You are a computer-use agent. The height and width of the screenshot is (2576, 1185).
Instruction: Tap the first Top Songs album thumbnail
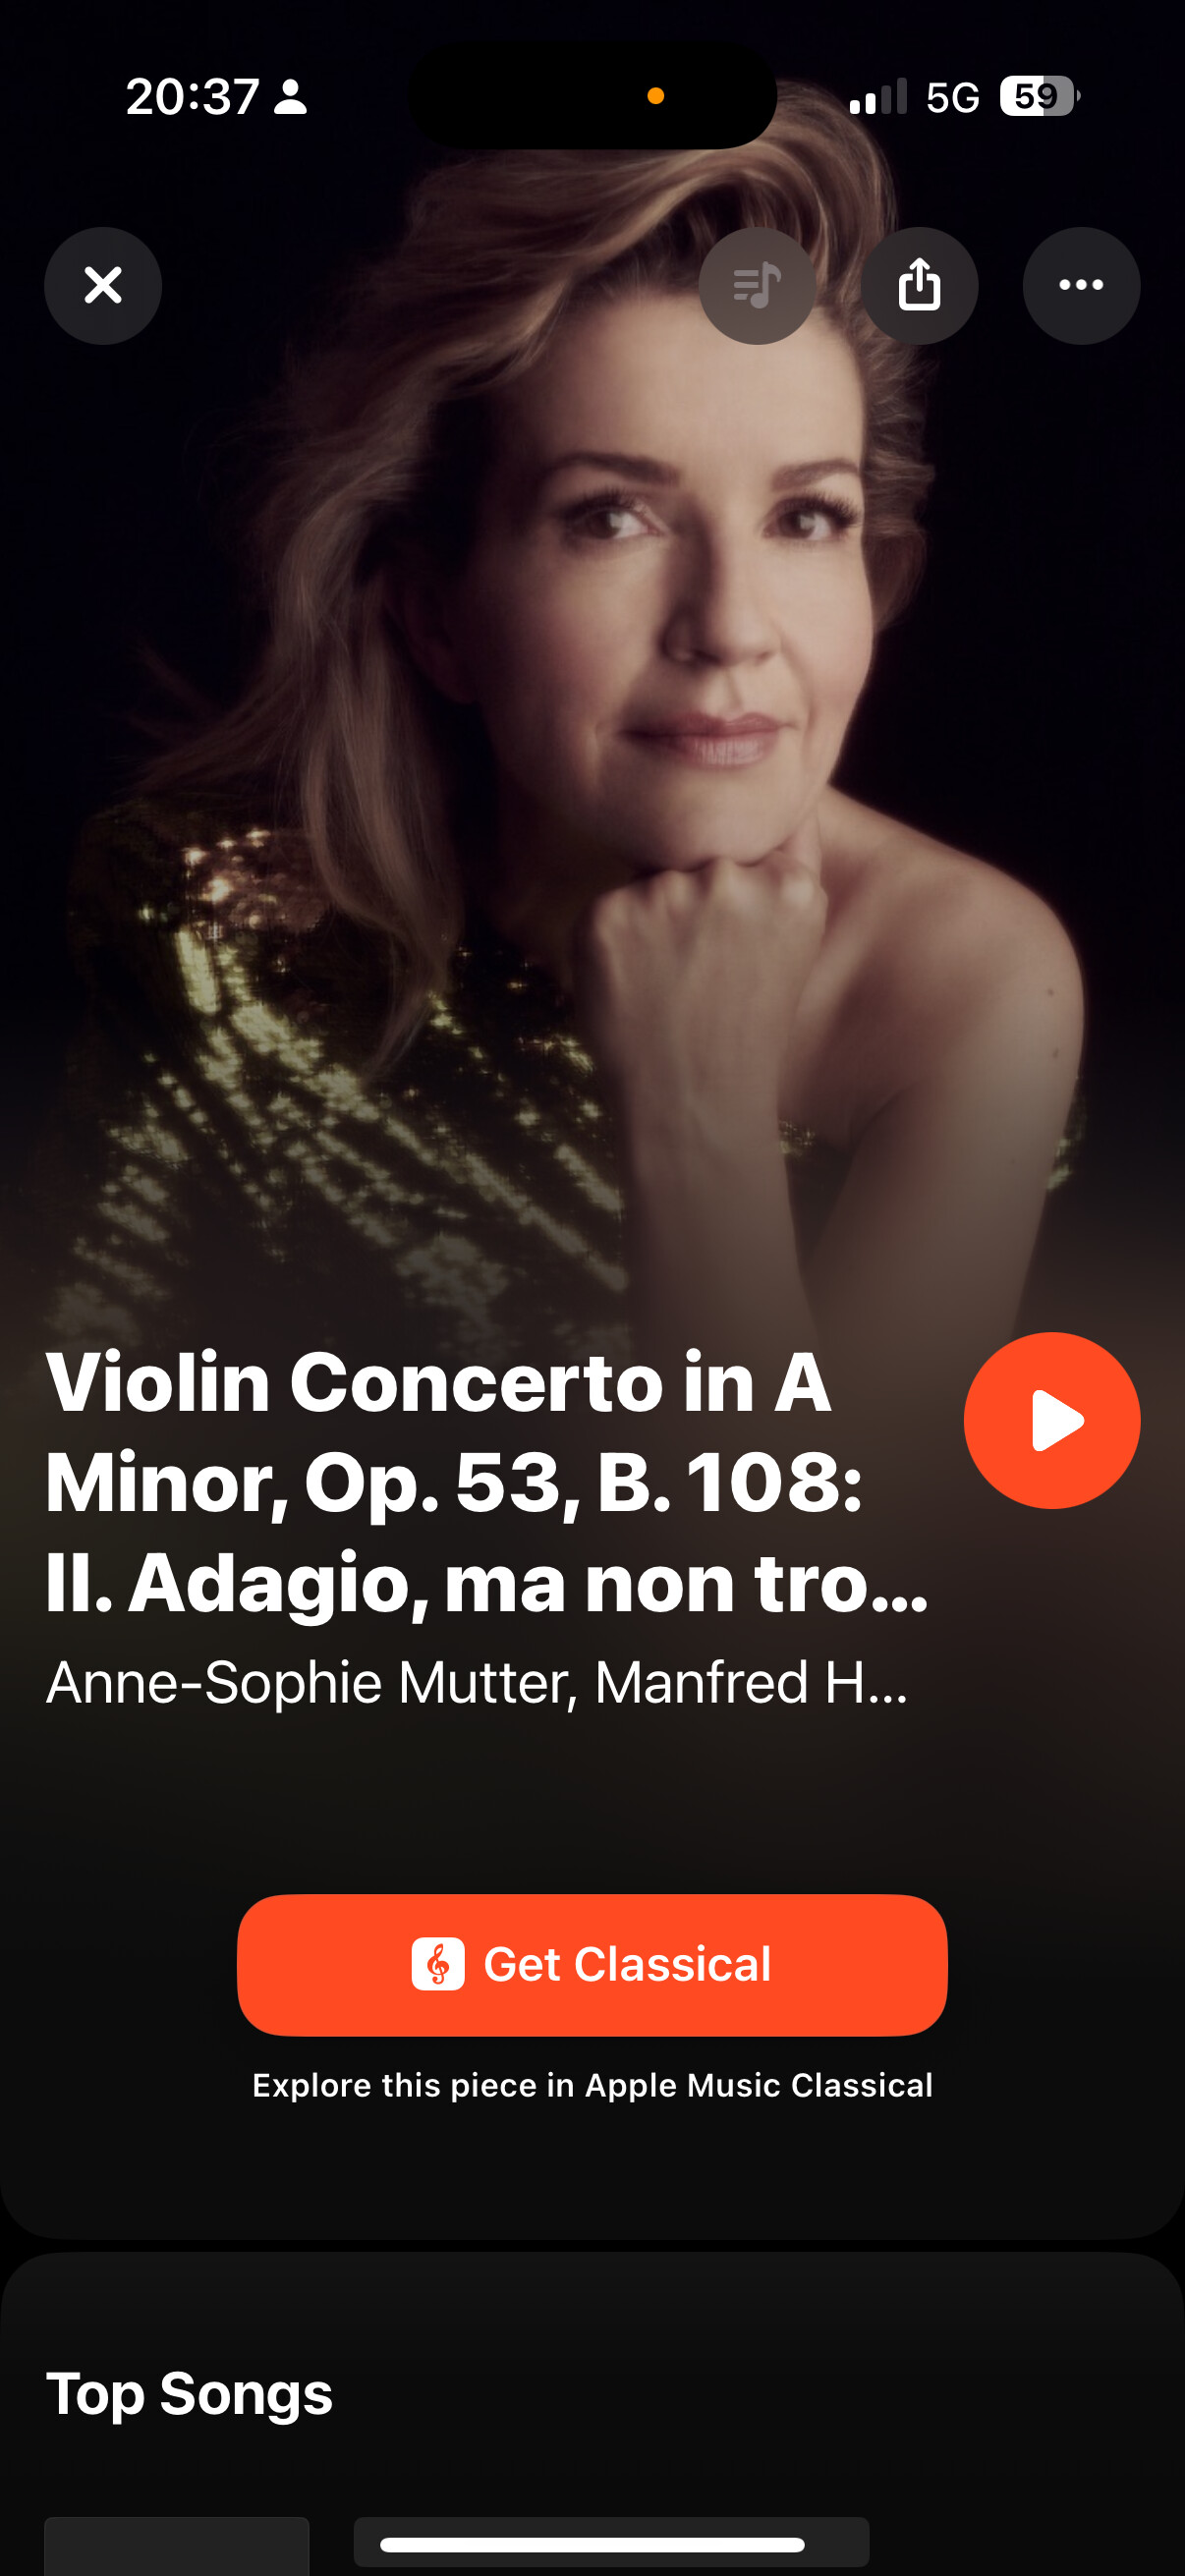176,2546
